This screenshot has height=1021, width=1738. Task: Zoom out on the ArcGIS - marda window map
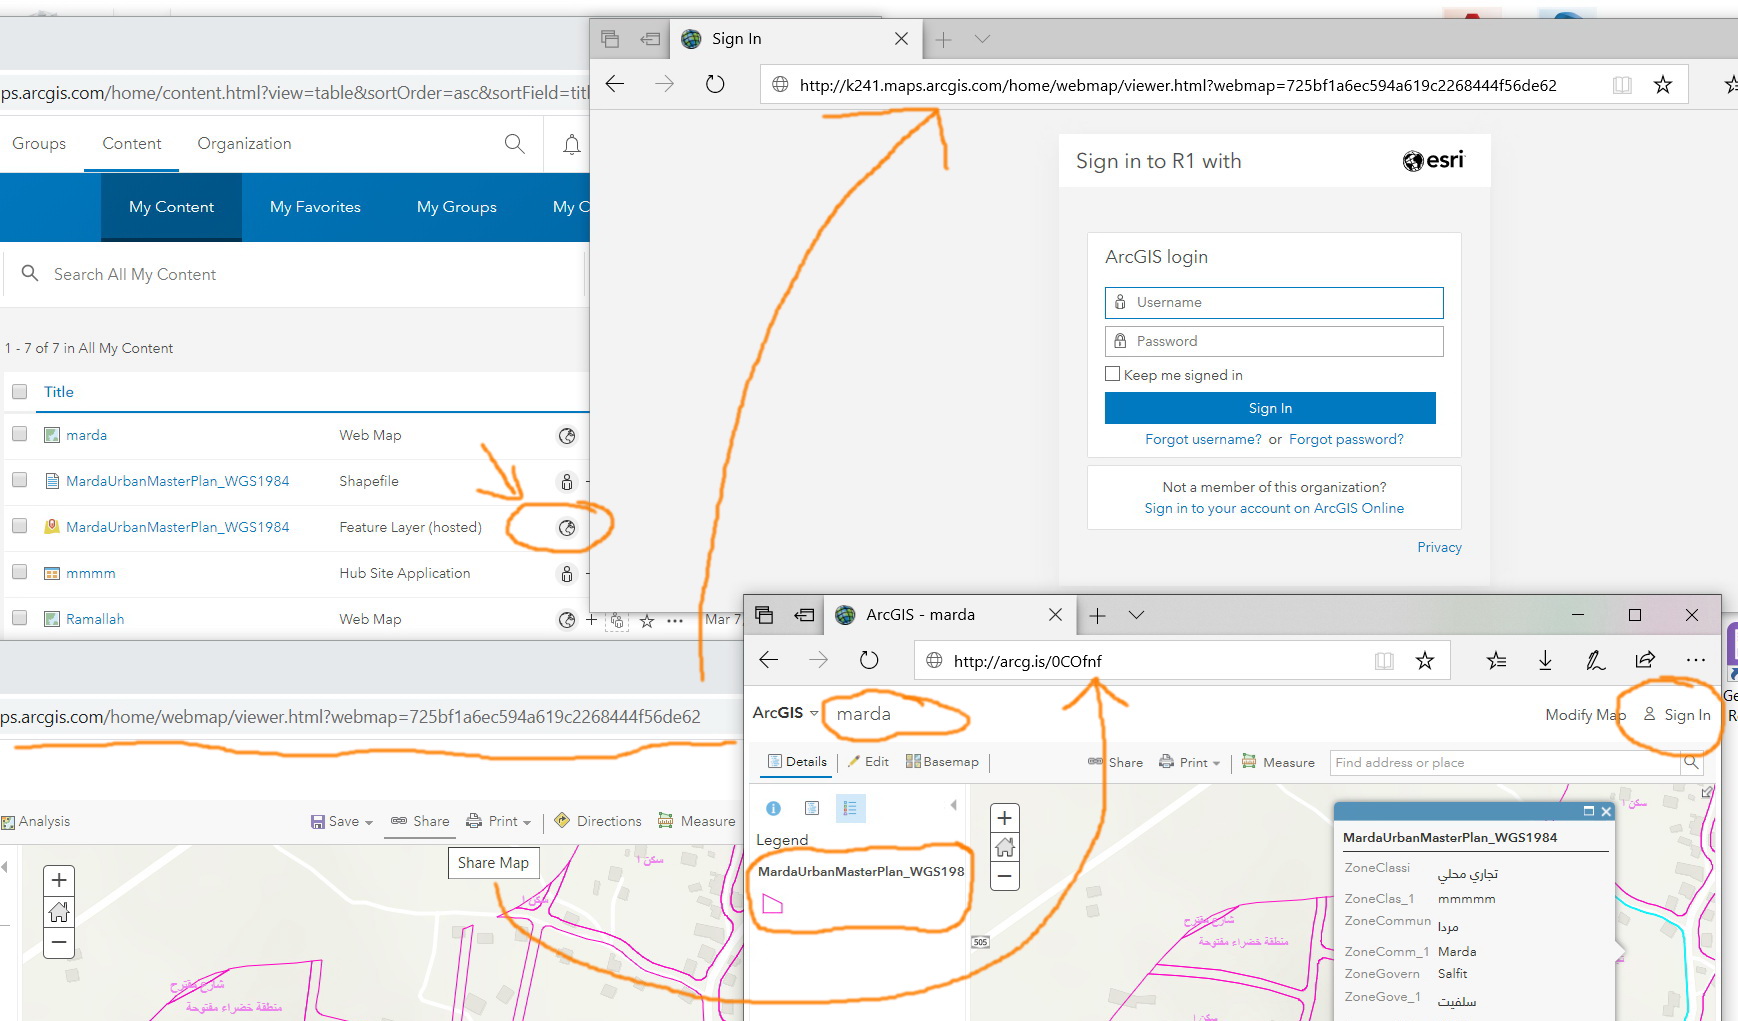(1005, 877)
